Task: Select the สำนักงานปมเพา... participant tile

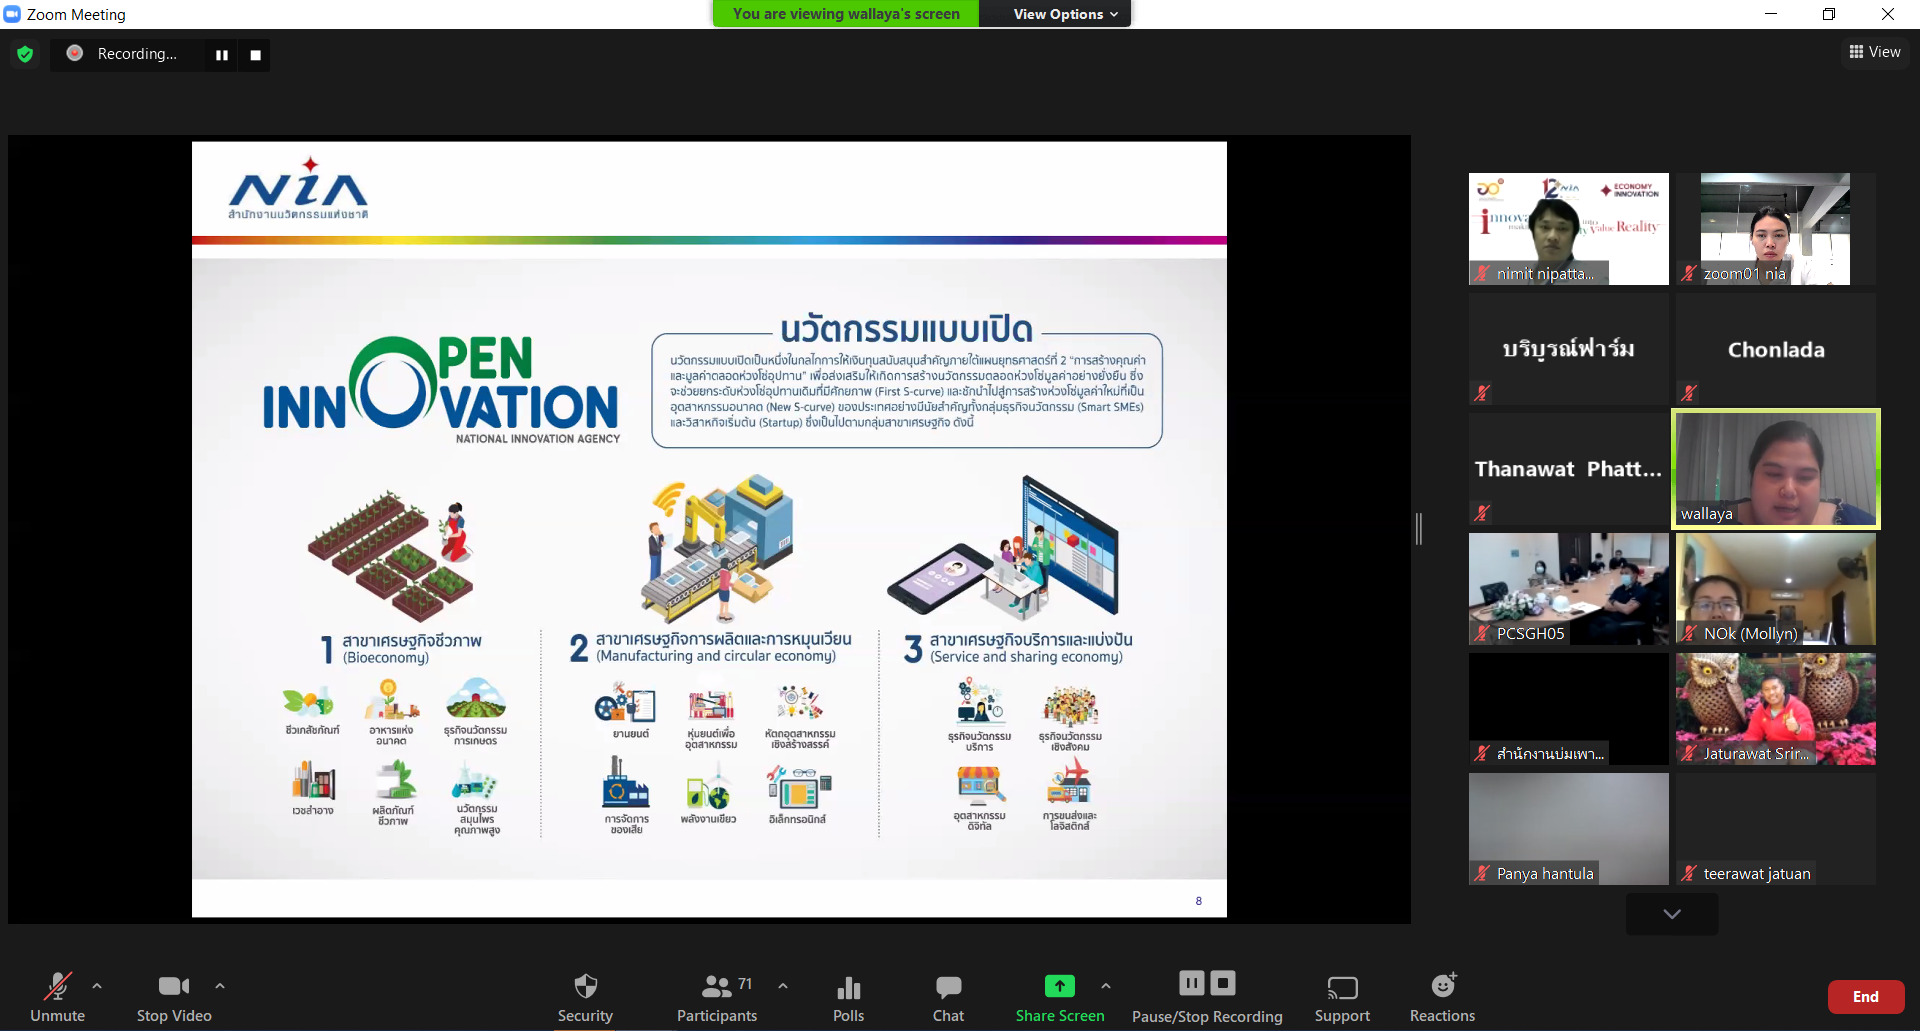Action: click(1568, 709)
